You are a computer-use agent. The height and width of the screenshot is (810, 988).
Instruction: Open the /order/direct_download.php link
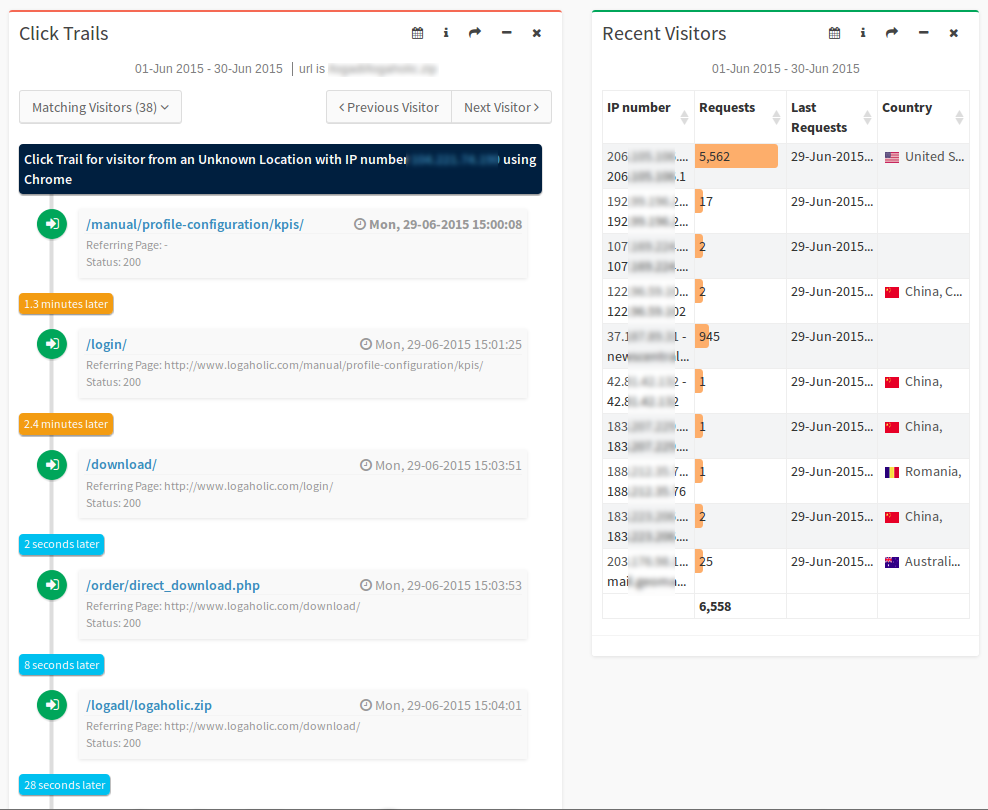[173, 585]
